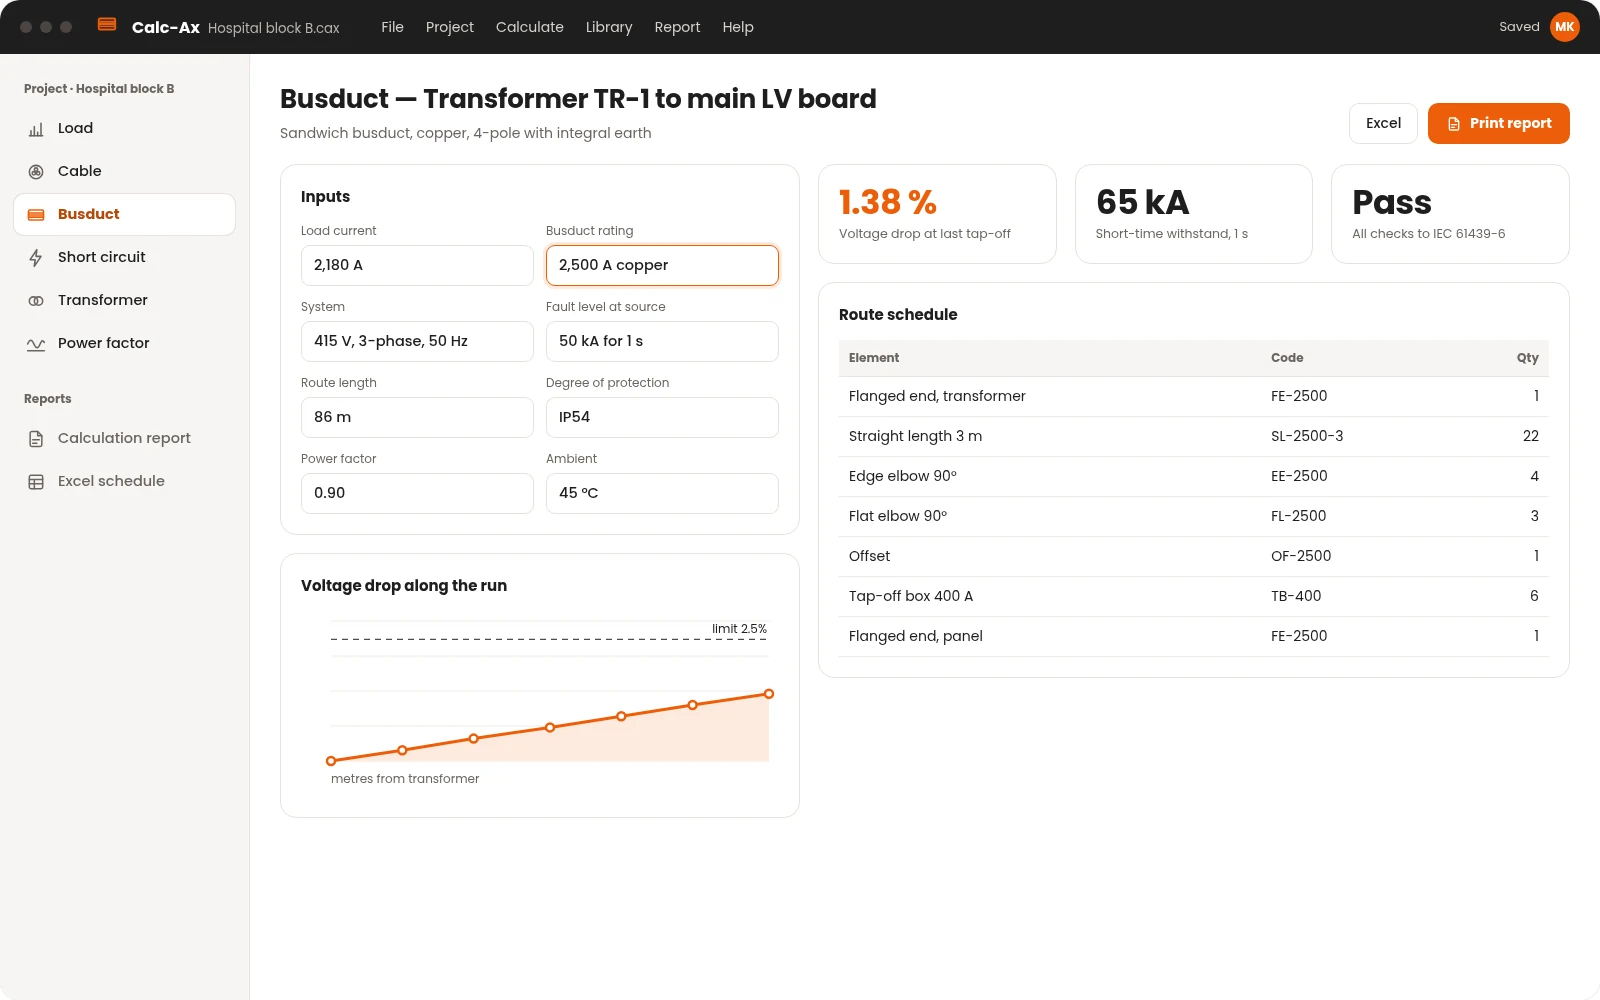
Task: Click the Fault level at source field
Action: pos(662,341)
